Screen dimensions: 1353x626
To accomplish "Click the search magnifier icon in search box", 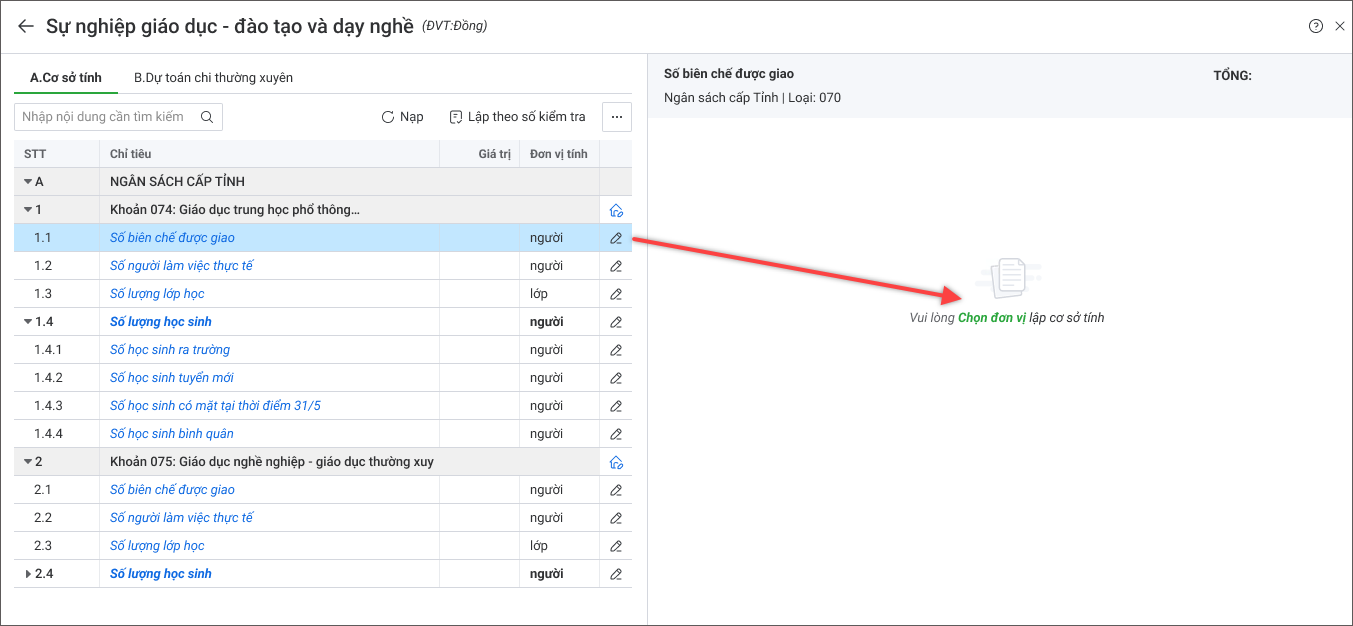I will point(207,117).
